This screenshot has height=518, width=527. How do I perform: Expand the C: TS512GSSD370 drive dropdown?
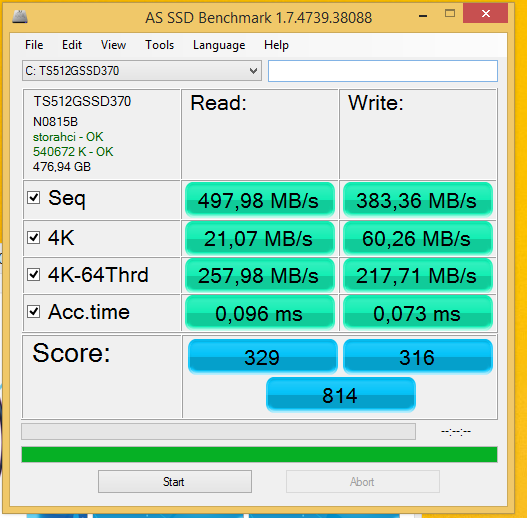tap(142, 71)
